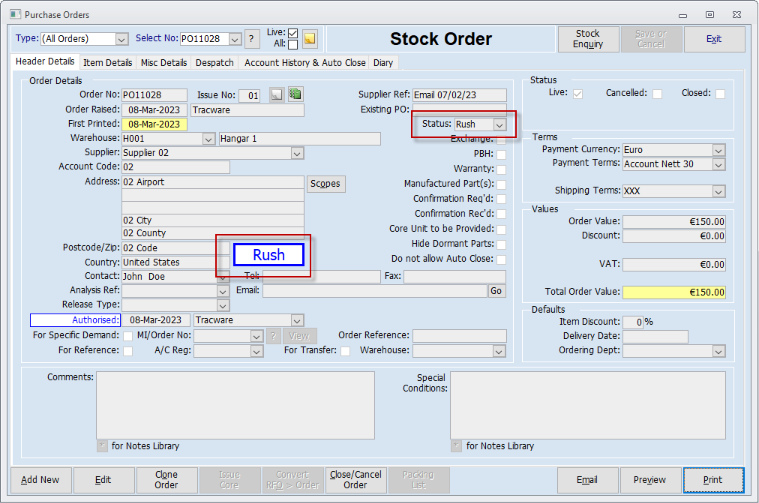759x503 pixels.
Task: Toggle the Live checkbox in the header
Action: coord(293,33)
